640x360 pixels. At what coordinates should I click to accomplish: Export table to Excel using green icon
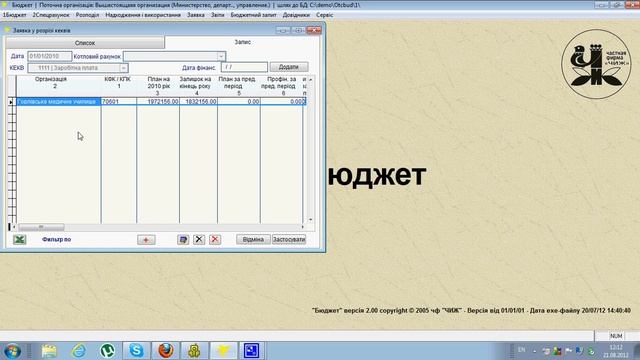pyautogui.click(x=19, y=240)
